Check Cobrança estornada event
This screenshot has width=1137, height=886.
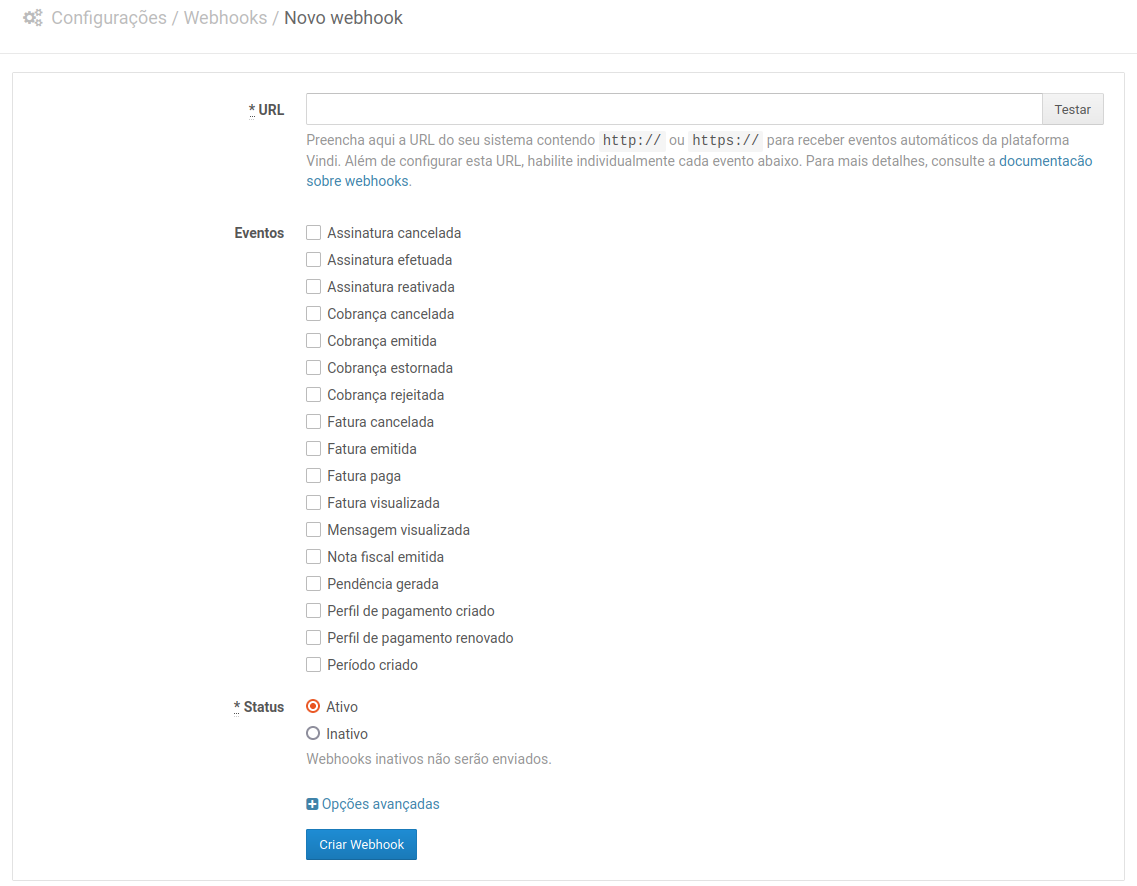tap(313, 368)
